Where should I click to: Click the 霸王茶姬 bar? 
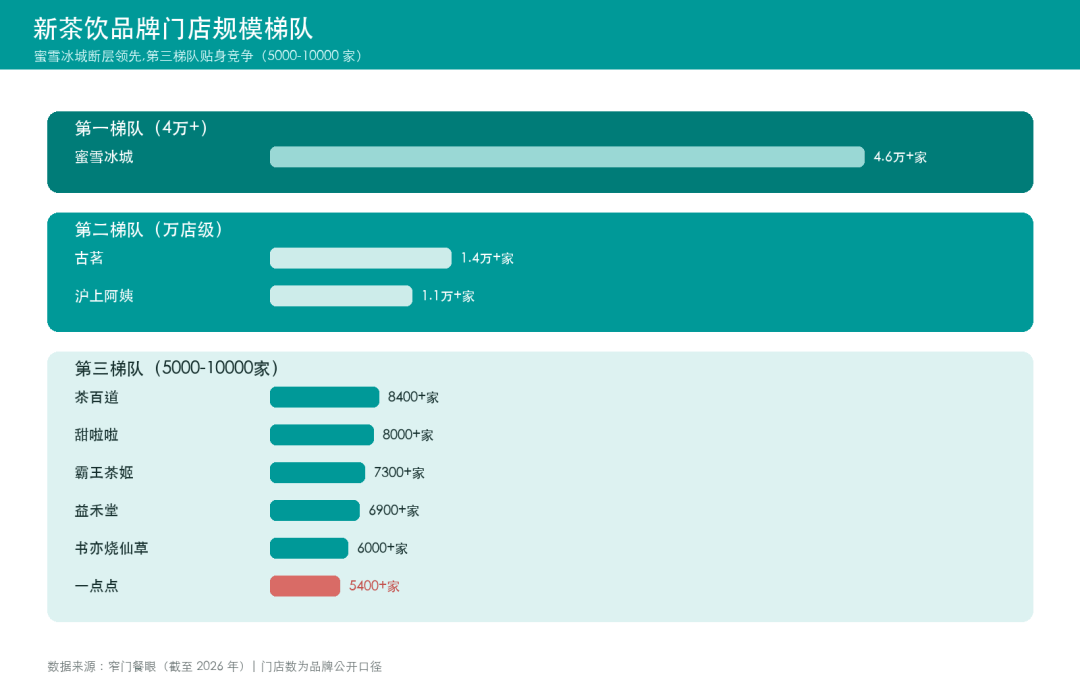click(x=317, y=473)
